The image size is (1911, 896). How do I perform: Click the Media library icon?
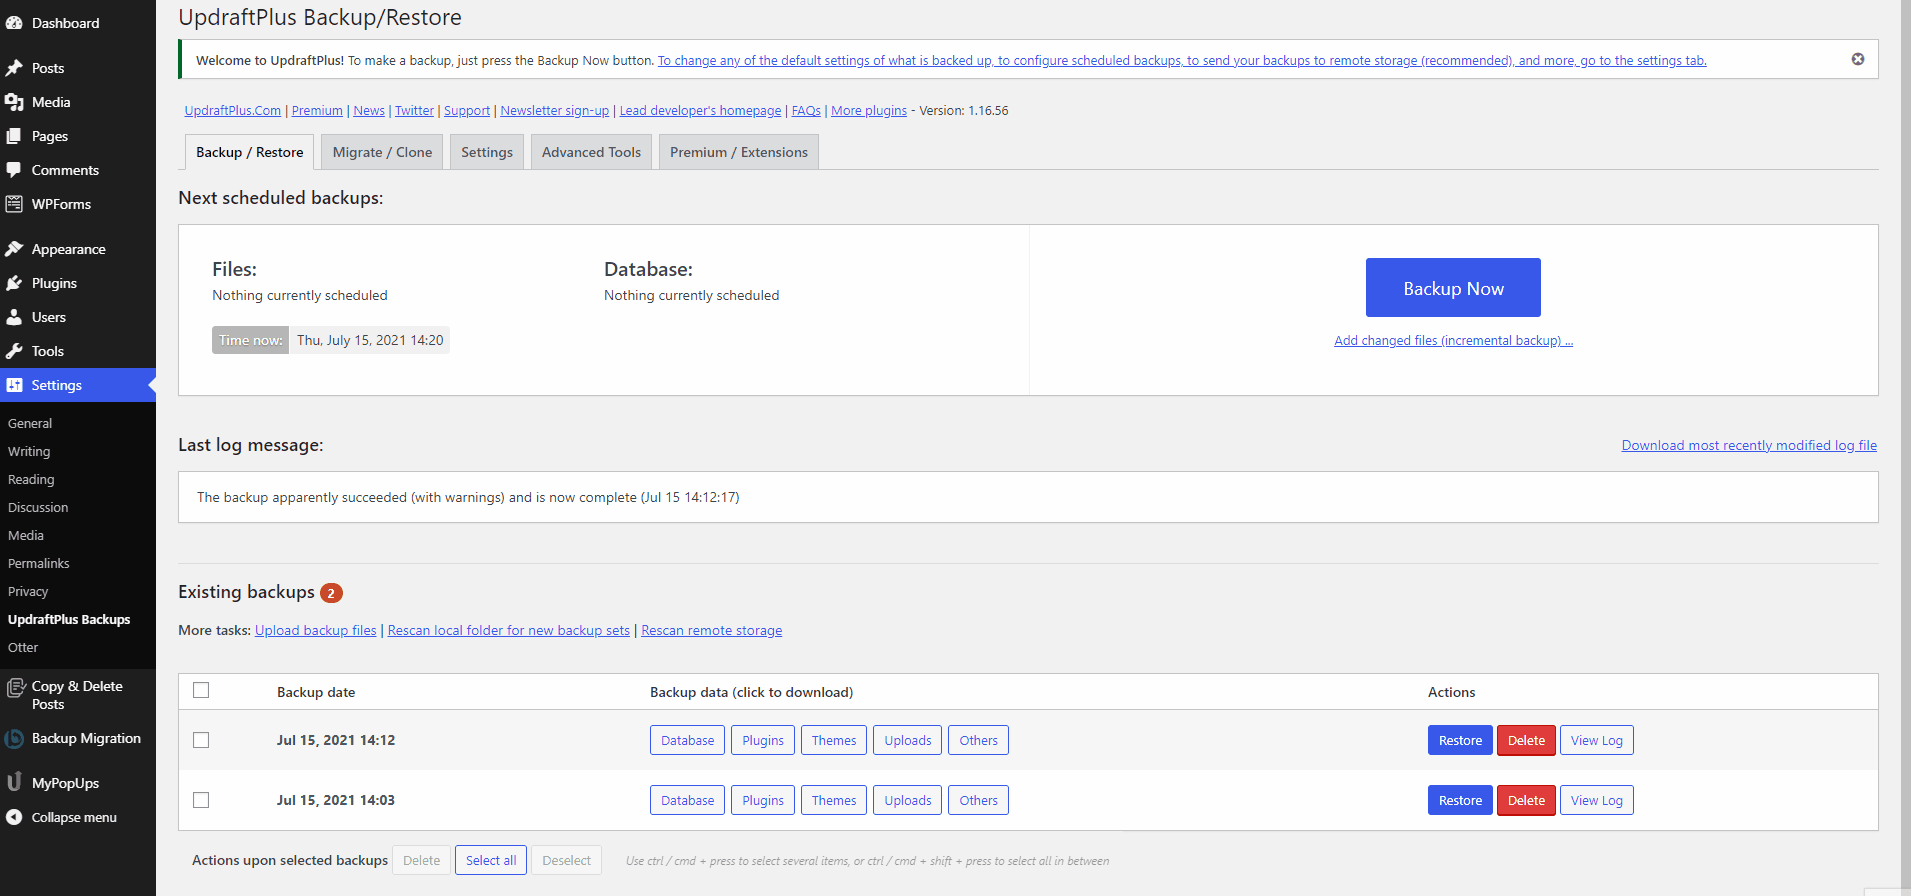click(14, 102)
